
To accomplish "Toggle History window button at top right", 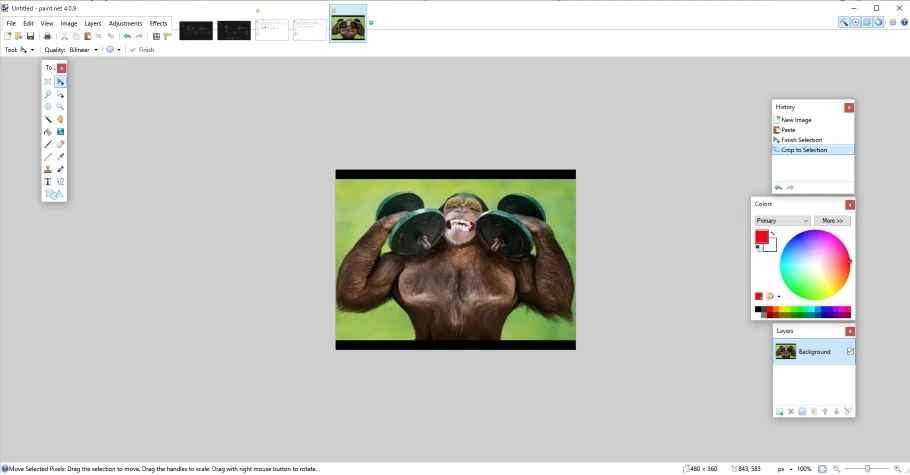I will pyautogui.click(x=855, y=22).
